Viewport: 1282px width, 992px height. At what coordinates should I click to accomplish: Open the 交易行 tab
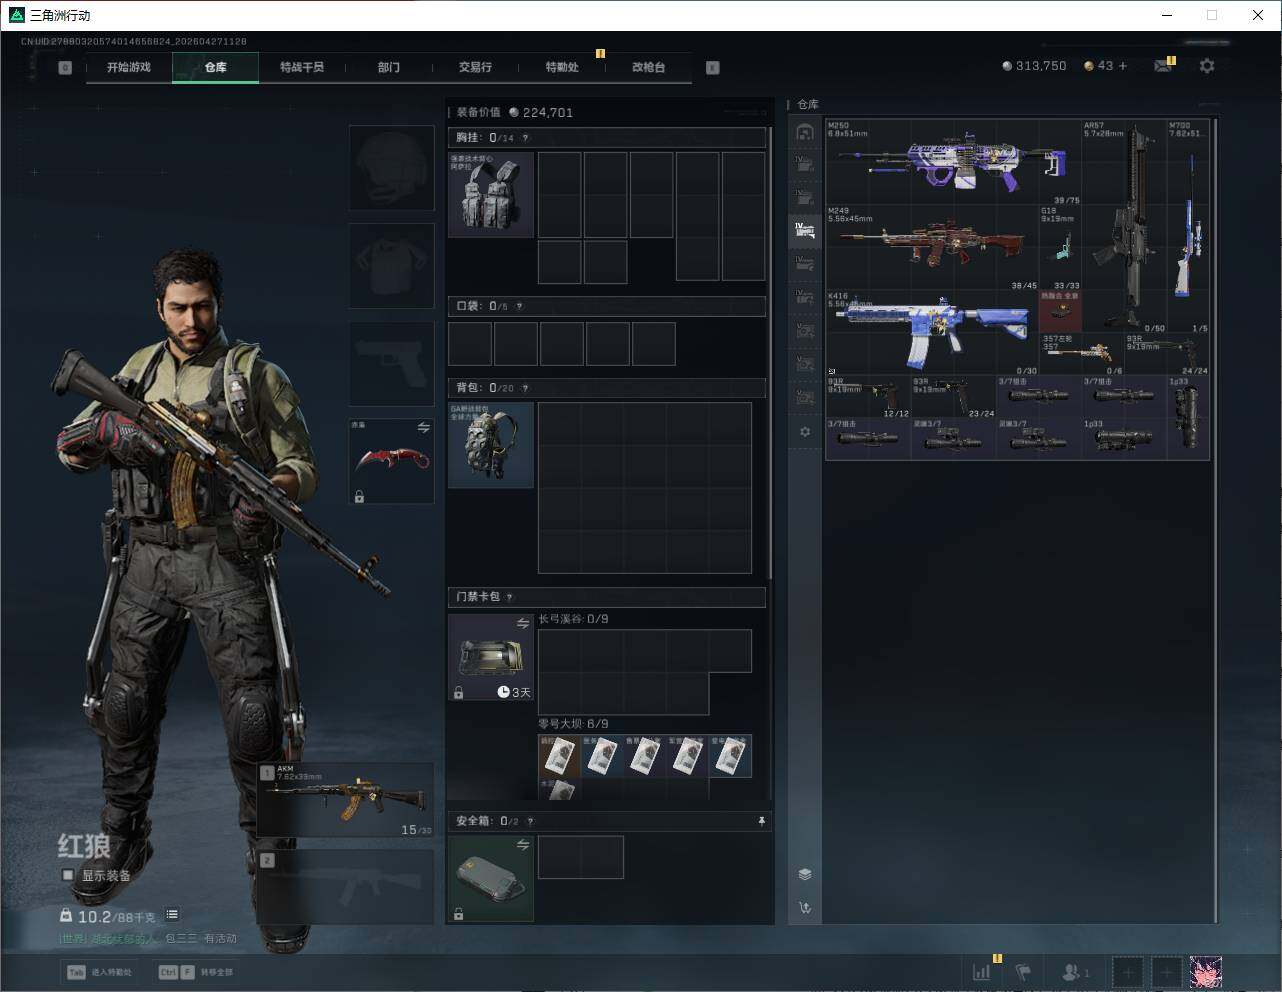[x=475, y=67]
